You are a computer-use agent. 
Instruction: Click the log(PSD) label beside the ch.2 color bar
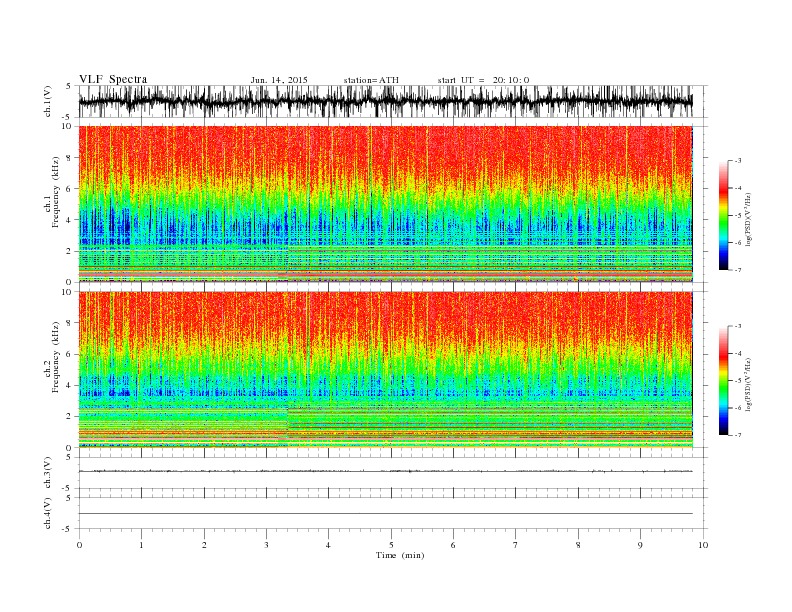tap(750, 384)
